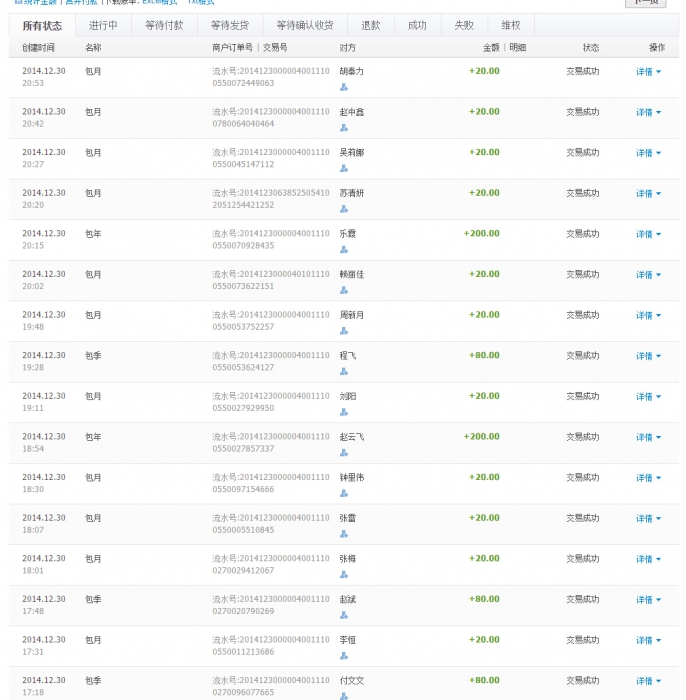Open the 退款 tab
Image resolution: width=686 pixels, height=700 pixels.
(370, 26)
